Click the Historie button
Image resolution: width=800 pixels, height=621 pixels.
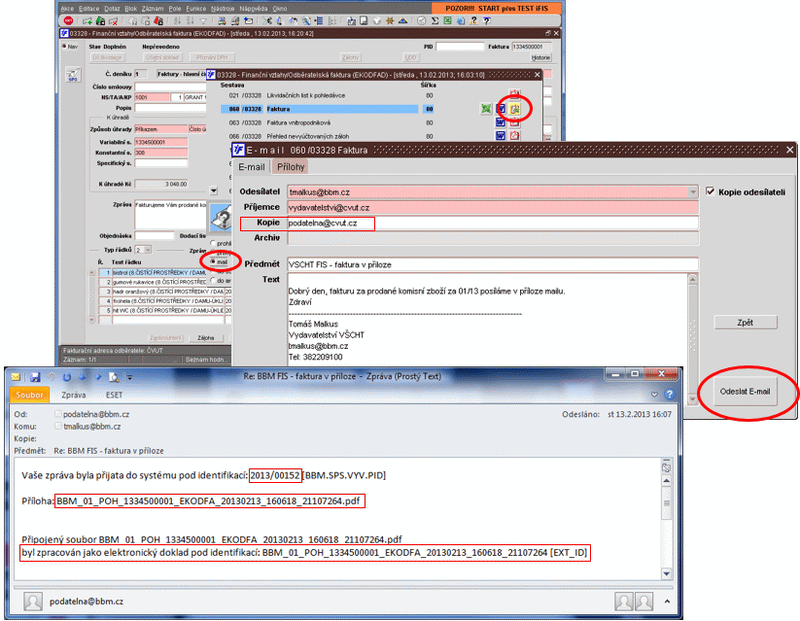tap(541, 58)
